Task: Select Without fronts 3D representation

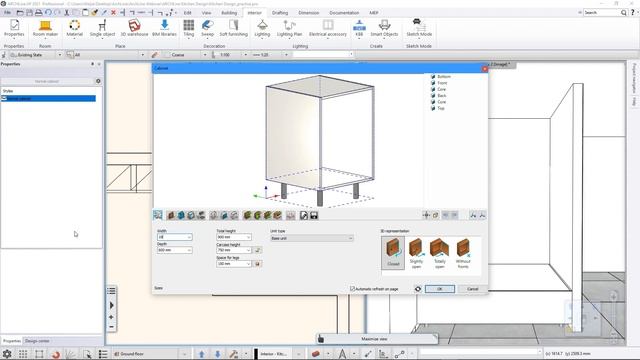Action: (x=463, y=253)
